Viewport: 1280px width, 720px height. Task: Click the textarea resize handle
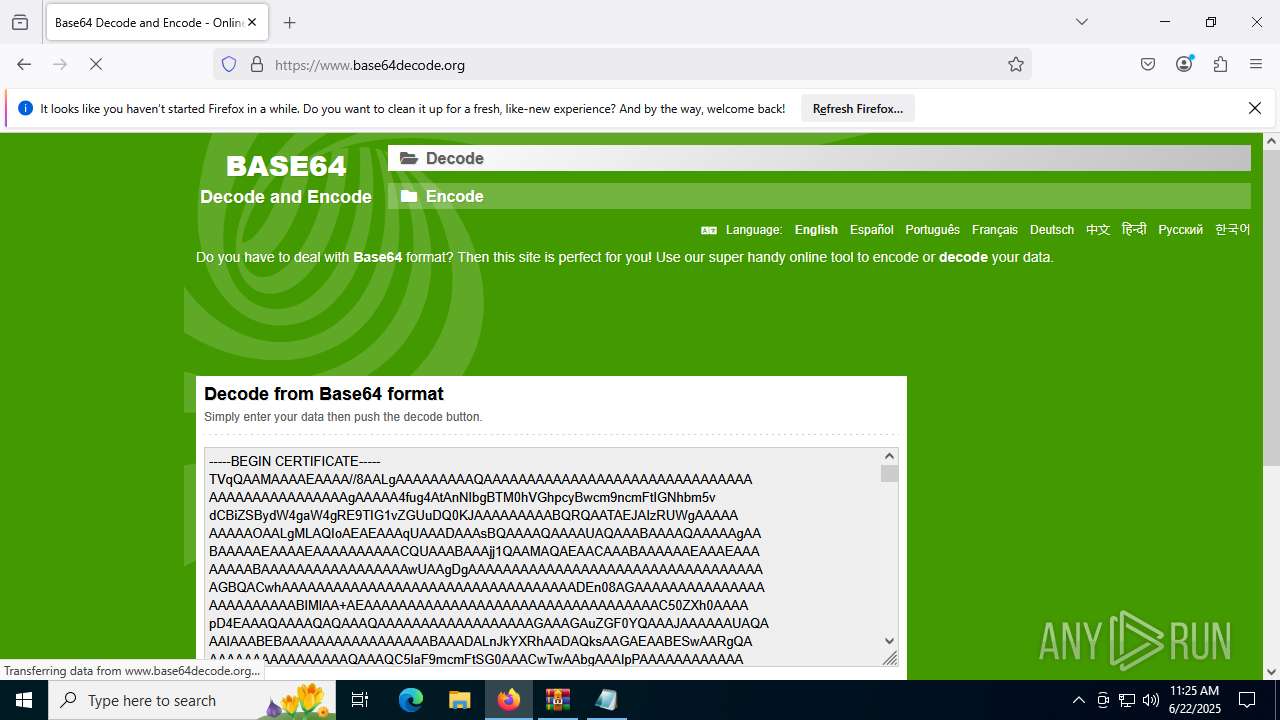pos(889,658)
